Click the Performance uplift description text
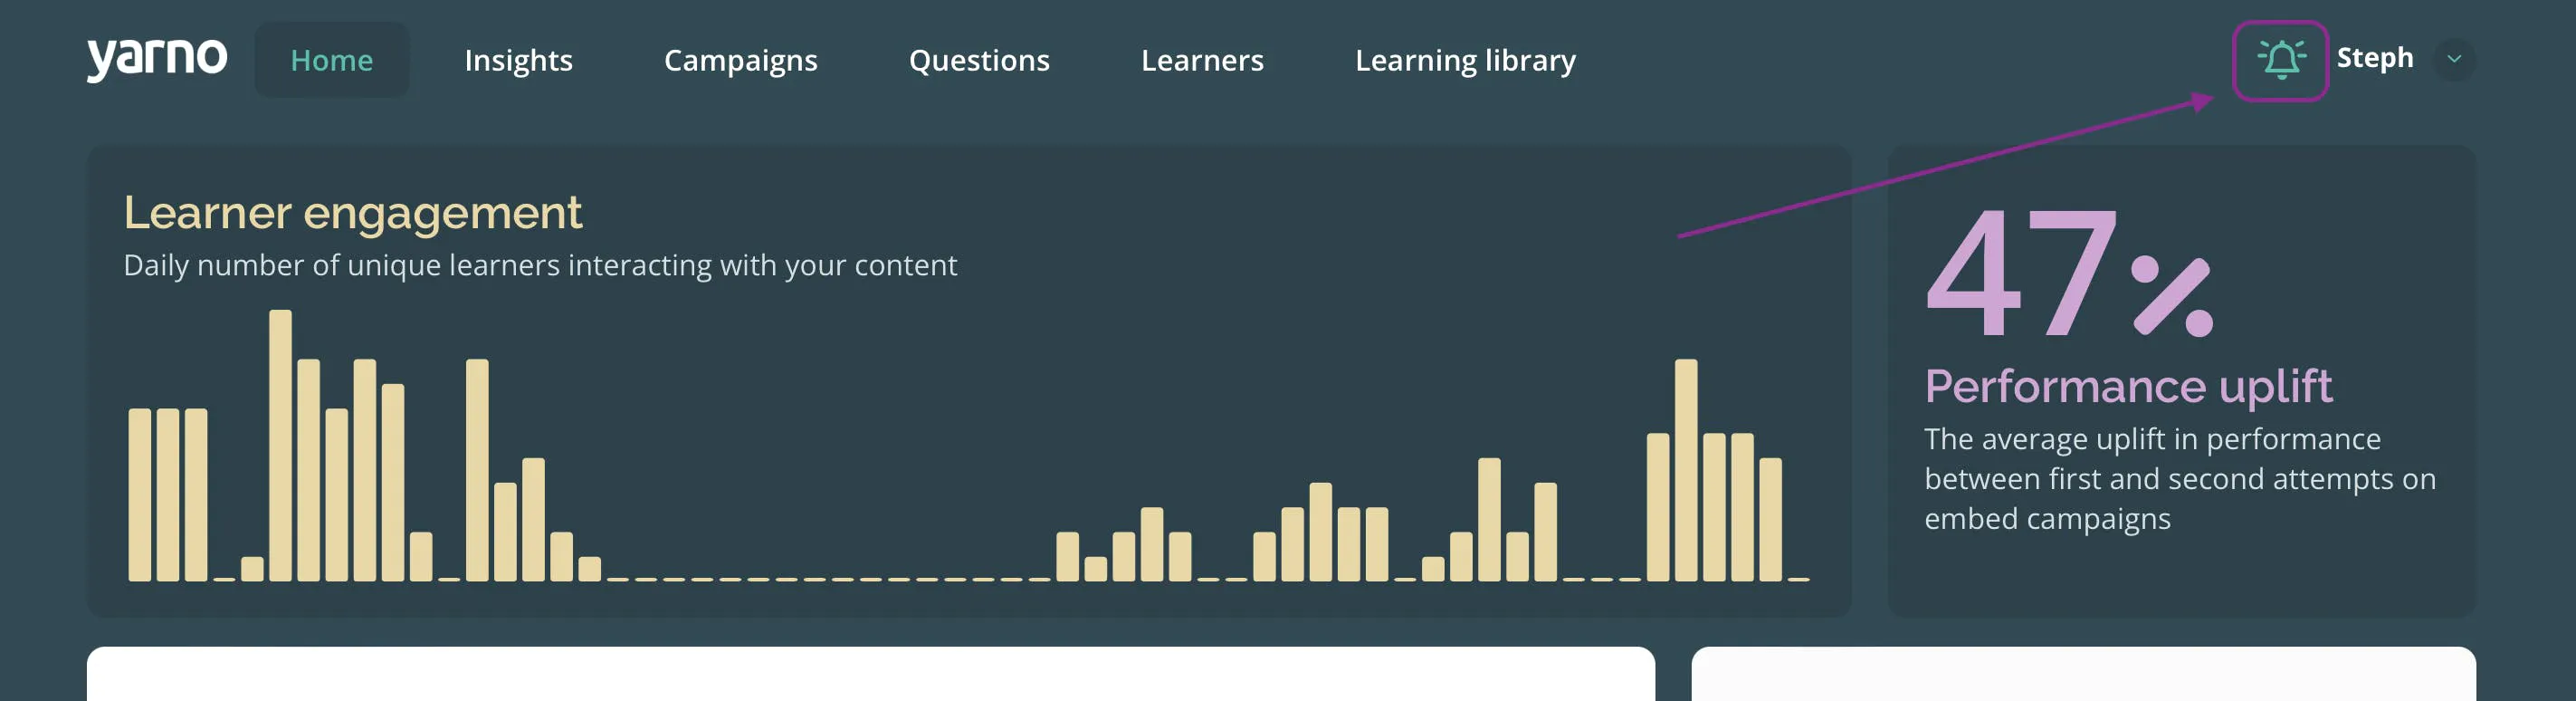 [2180, 479]
